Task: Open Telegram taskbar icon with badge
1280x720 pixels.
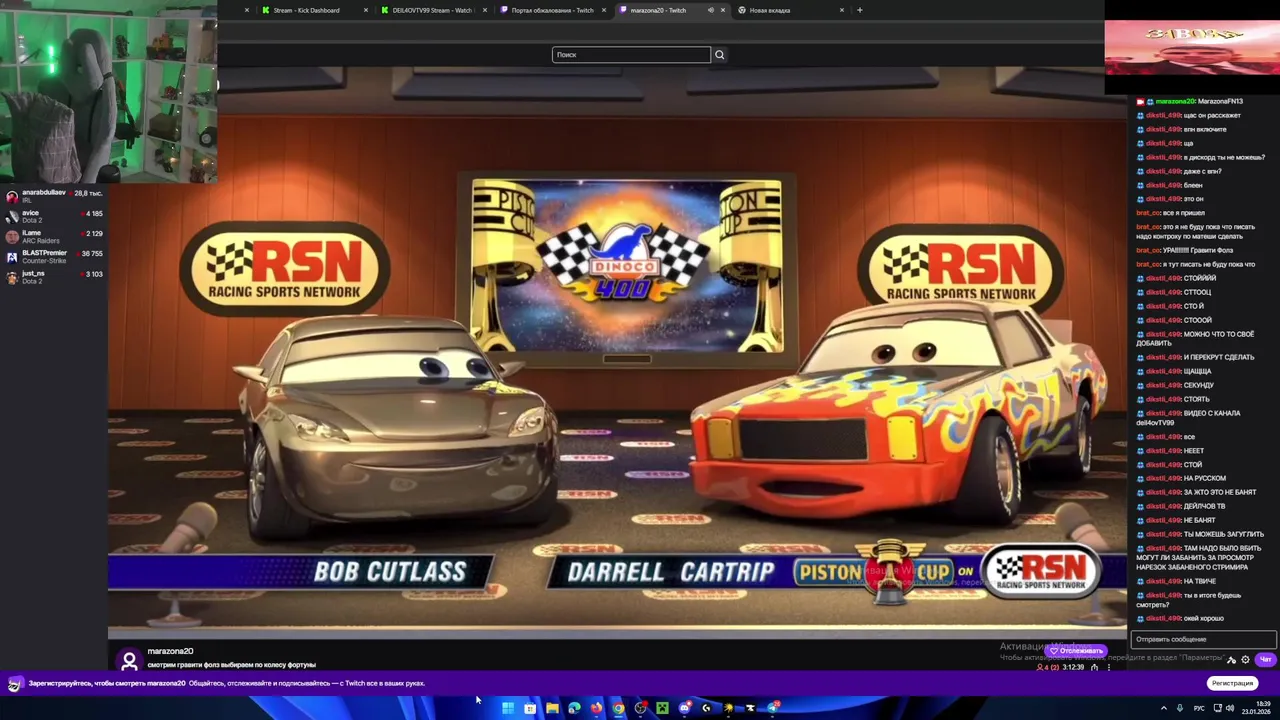Action: point(772,708)
